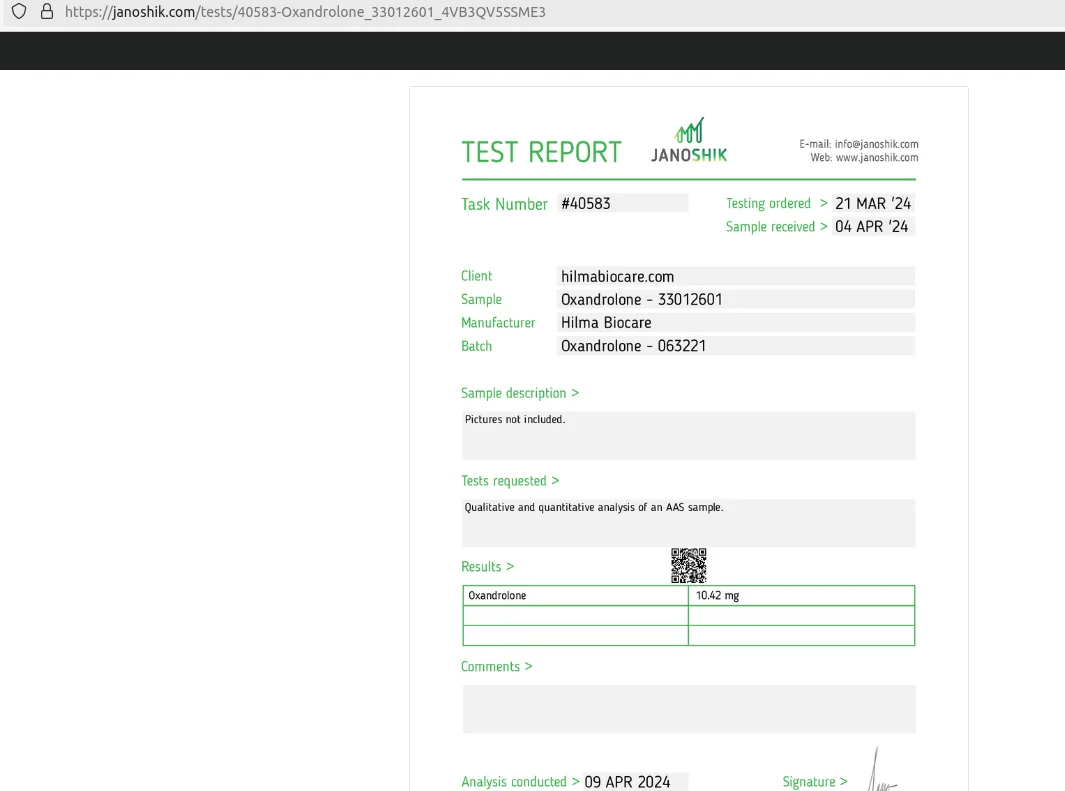Click the shield tracking protection icon
1065x791 pixels.
[19, 12]
